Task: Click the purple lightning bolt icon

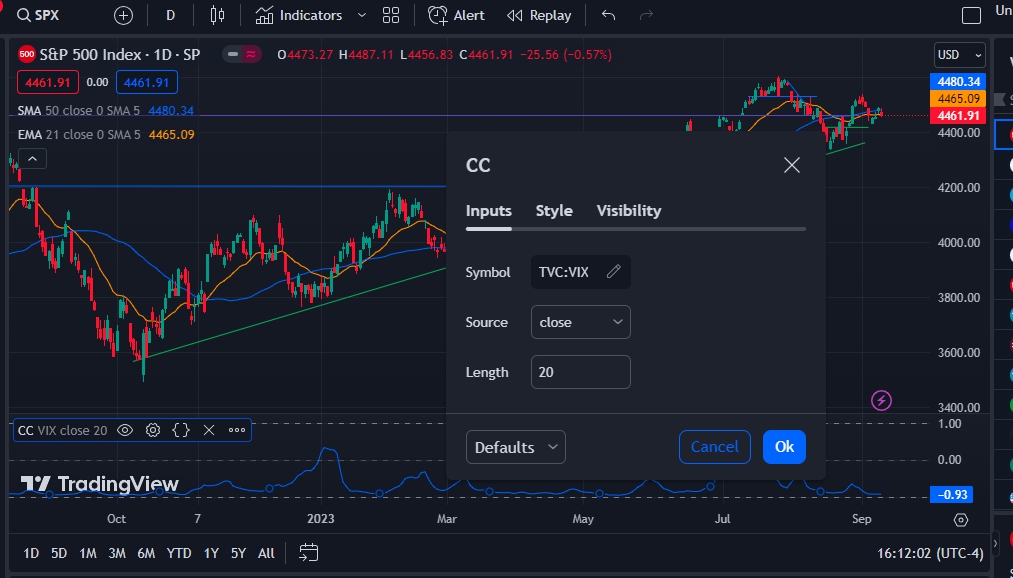Action: pyautogui.click(x=881, y=400)
